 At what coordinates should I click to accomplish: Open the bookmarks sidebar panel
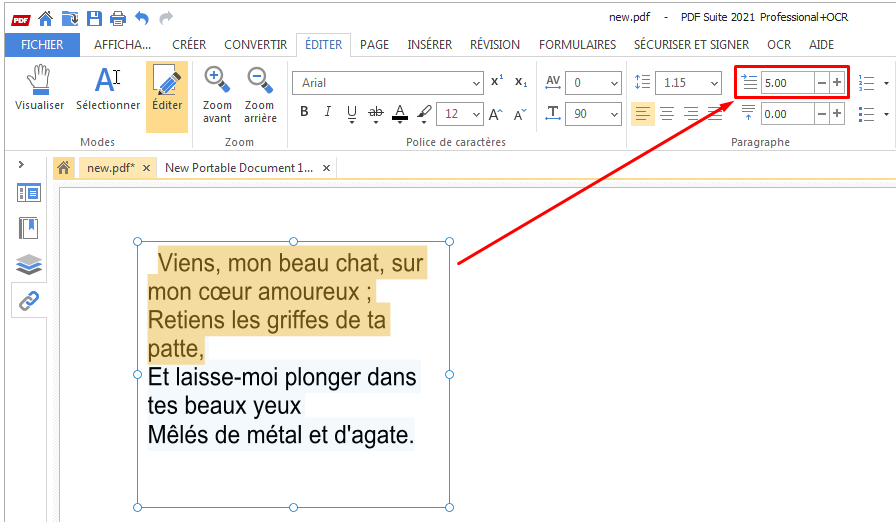(x=29, y=228)
